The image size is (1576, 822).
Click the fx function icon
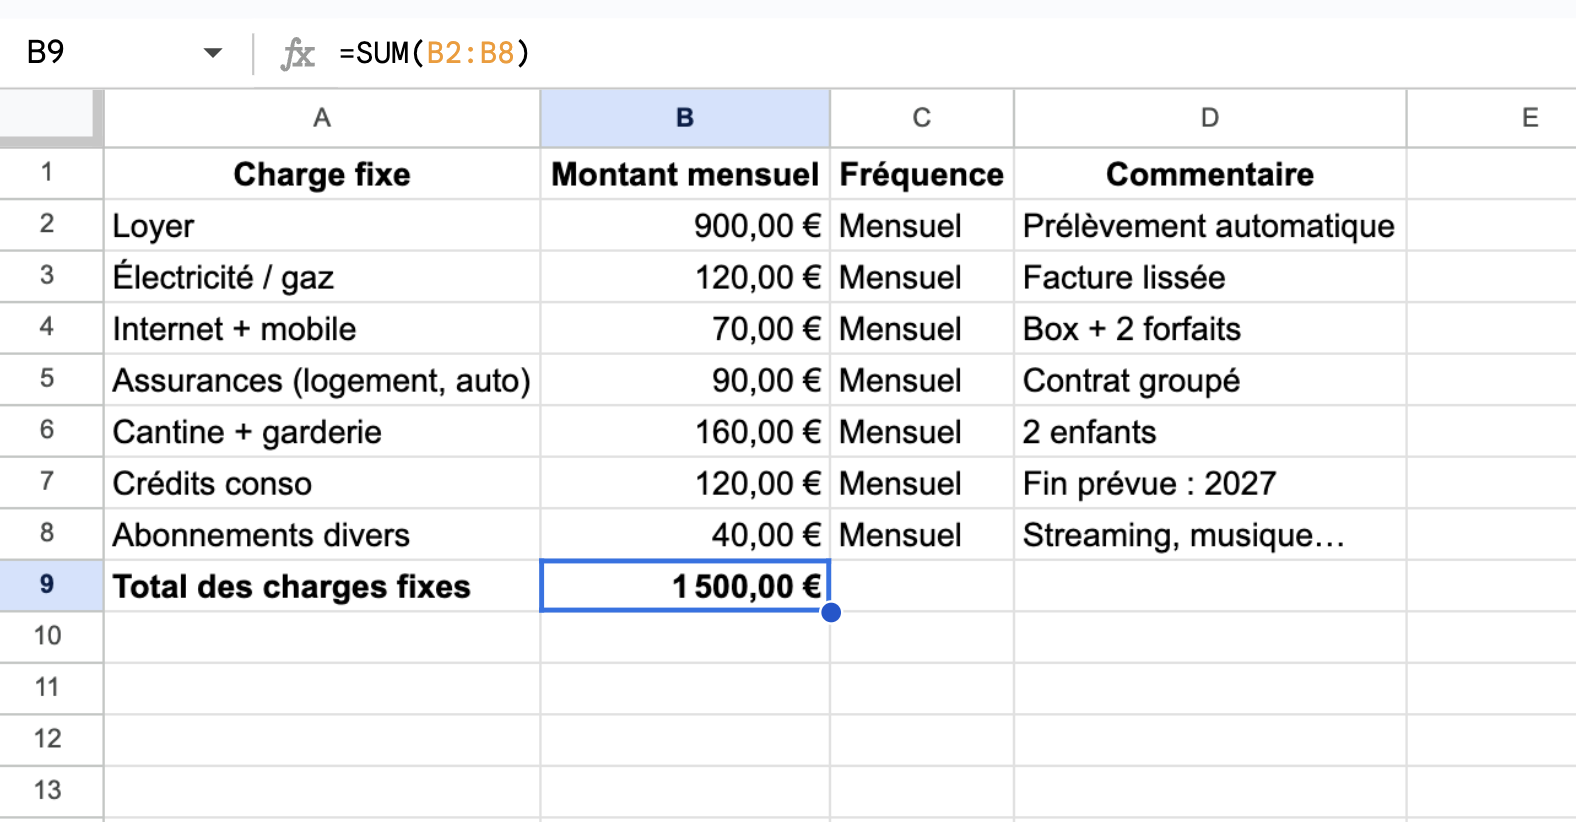(297, 53)
